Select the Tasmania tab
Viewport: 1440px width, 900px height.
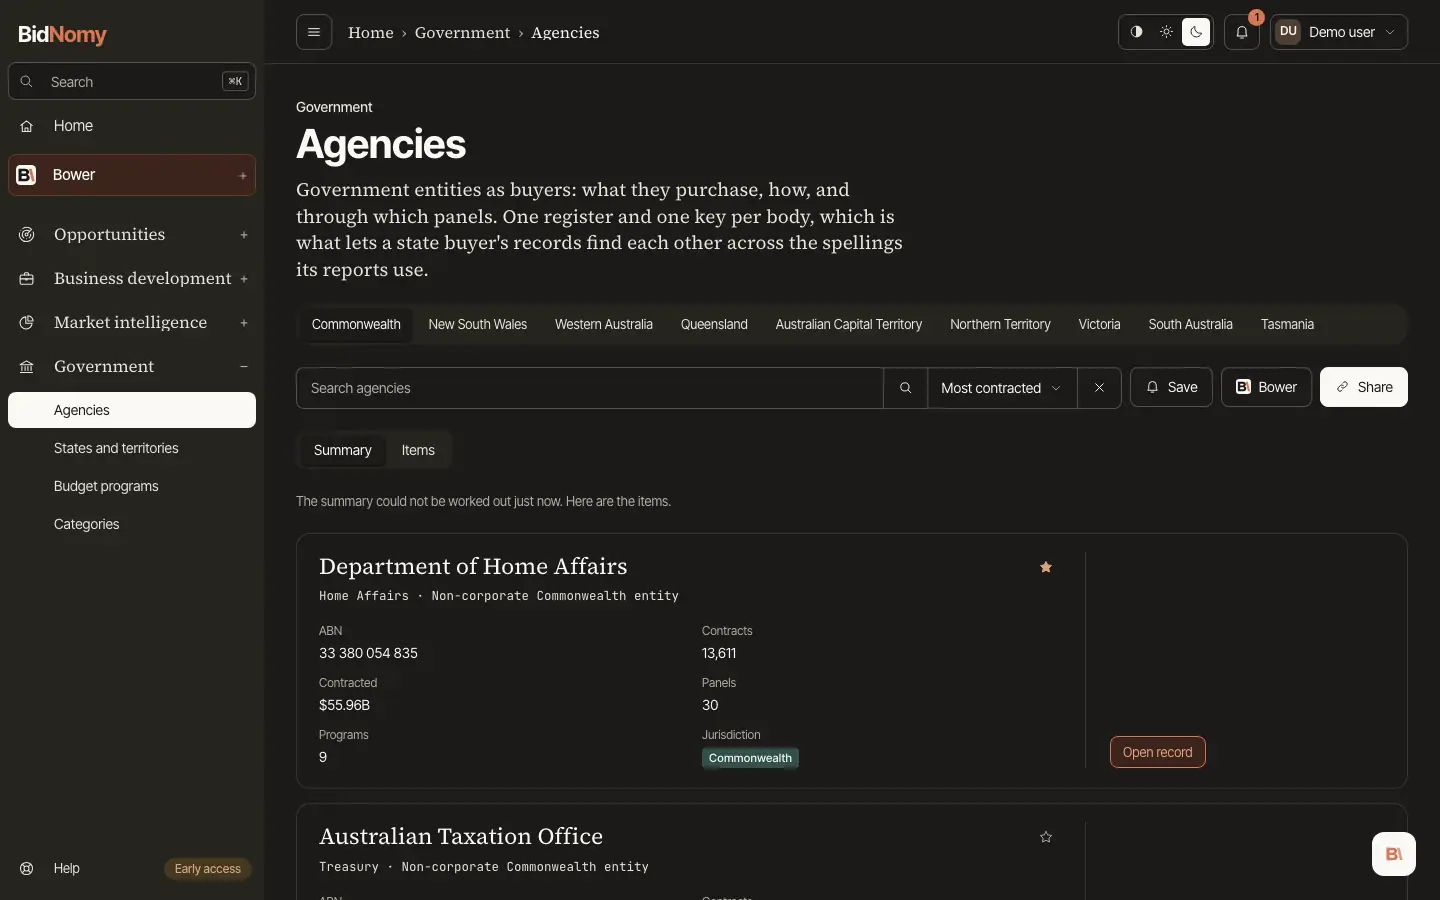click(x=1287, y=325)
